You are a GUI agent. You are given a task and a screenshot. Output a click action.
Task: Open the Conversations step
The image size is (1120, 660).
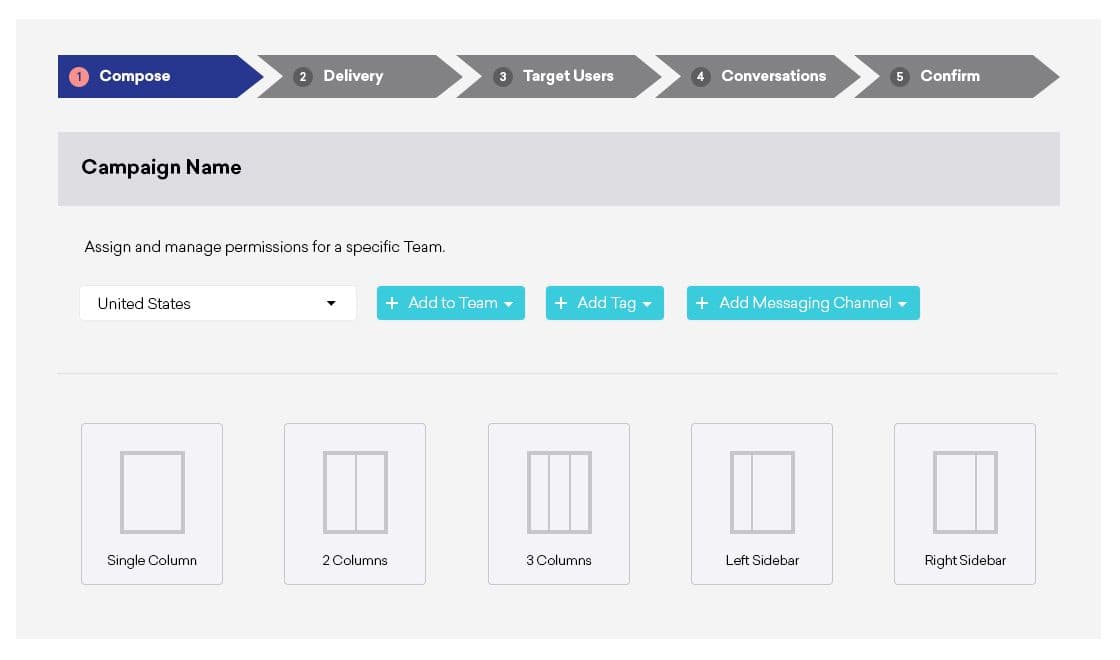pos(773,76)
